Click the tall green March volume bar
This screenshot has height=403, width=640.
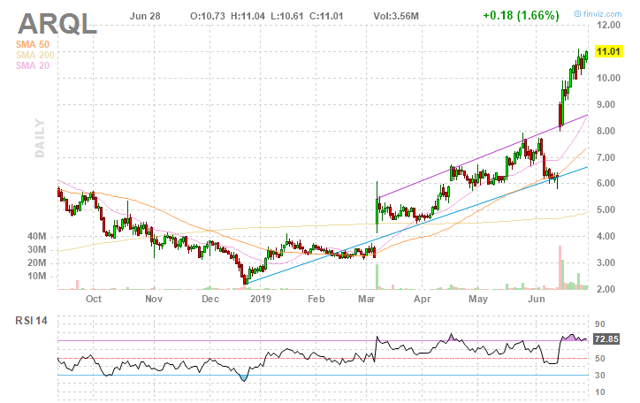click(x=377, y=277)
